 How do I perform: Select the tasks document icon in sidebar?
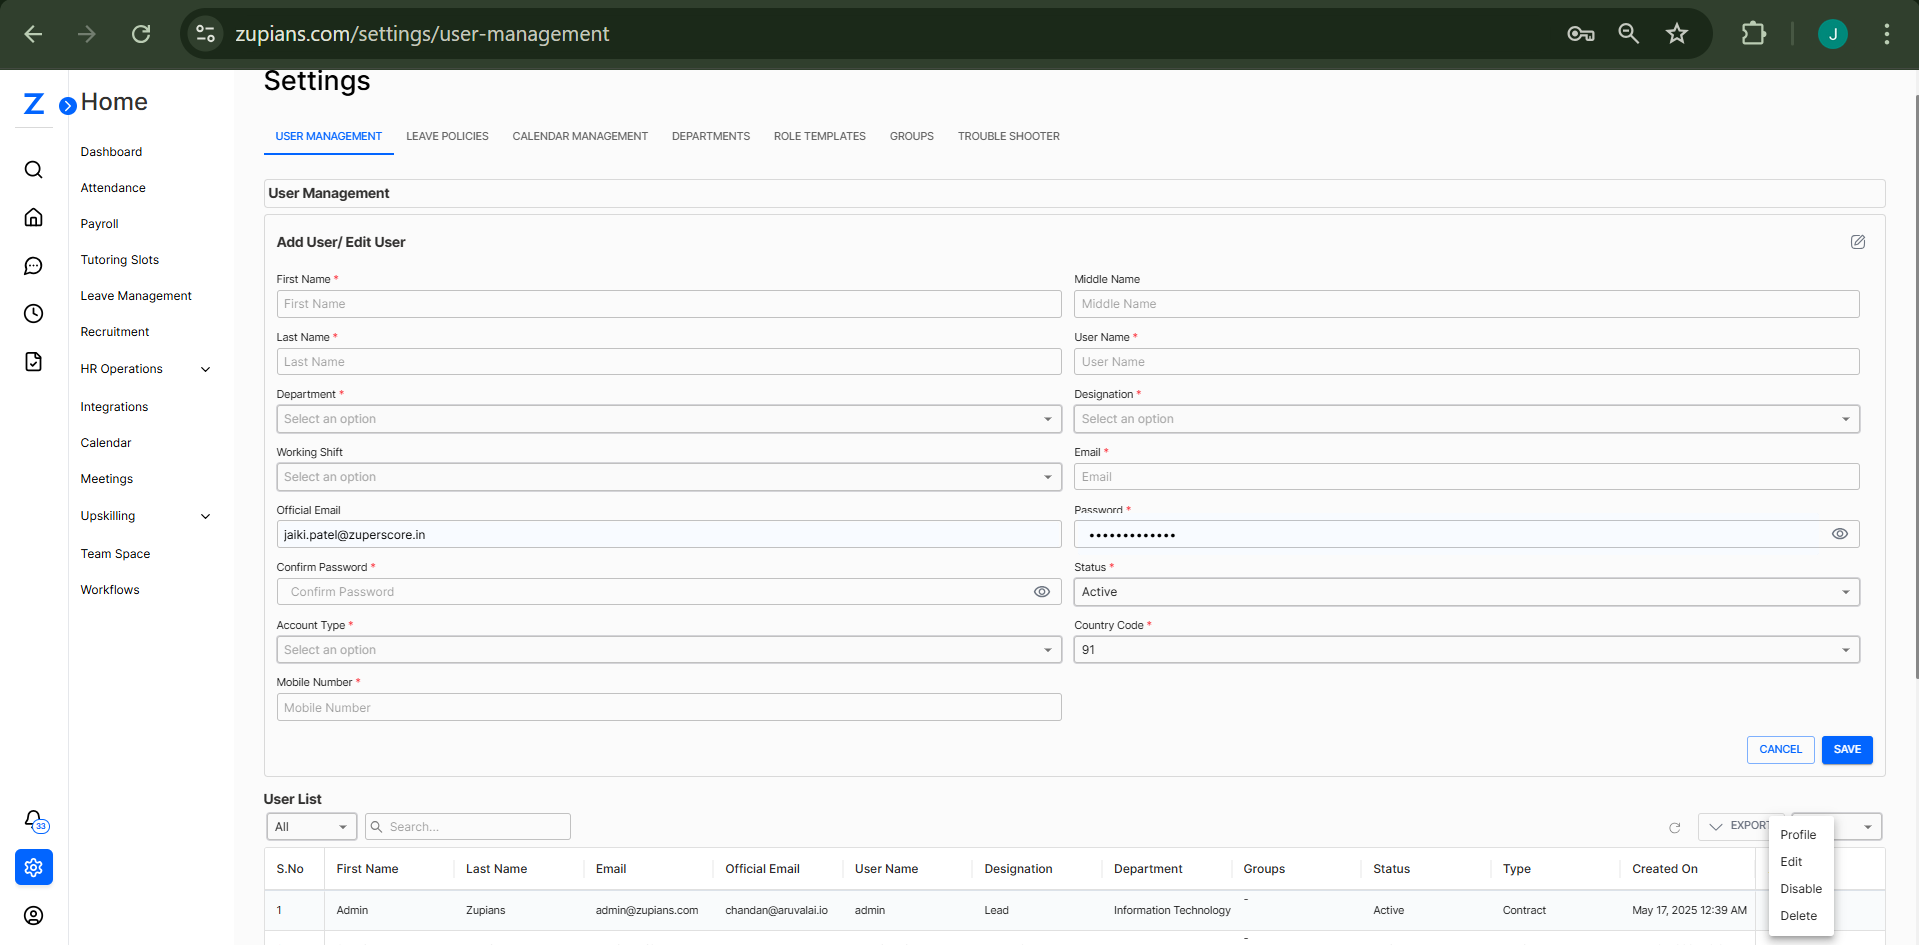tap(33, 361)
